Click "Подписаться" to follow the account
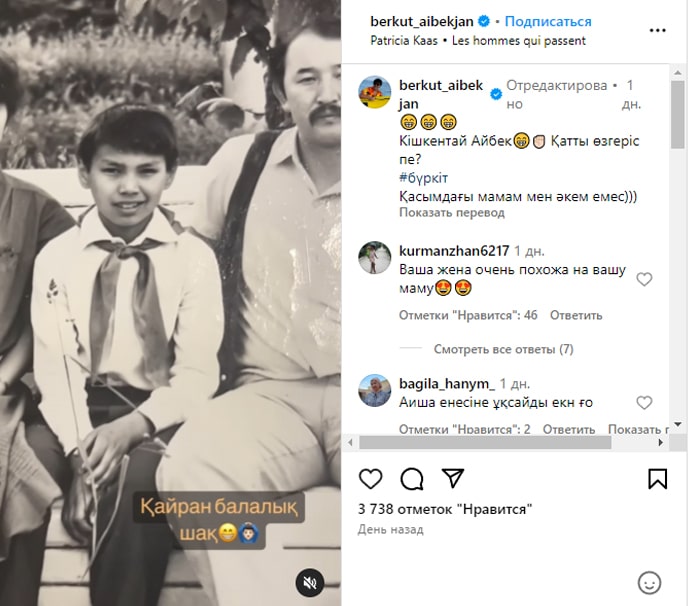The height and width of the screenshot is (606, 690). click(548, 21)
